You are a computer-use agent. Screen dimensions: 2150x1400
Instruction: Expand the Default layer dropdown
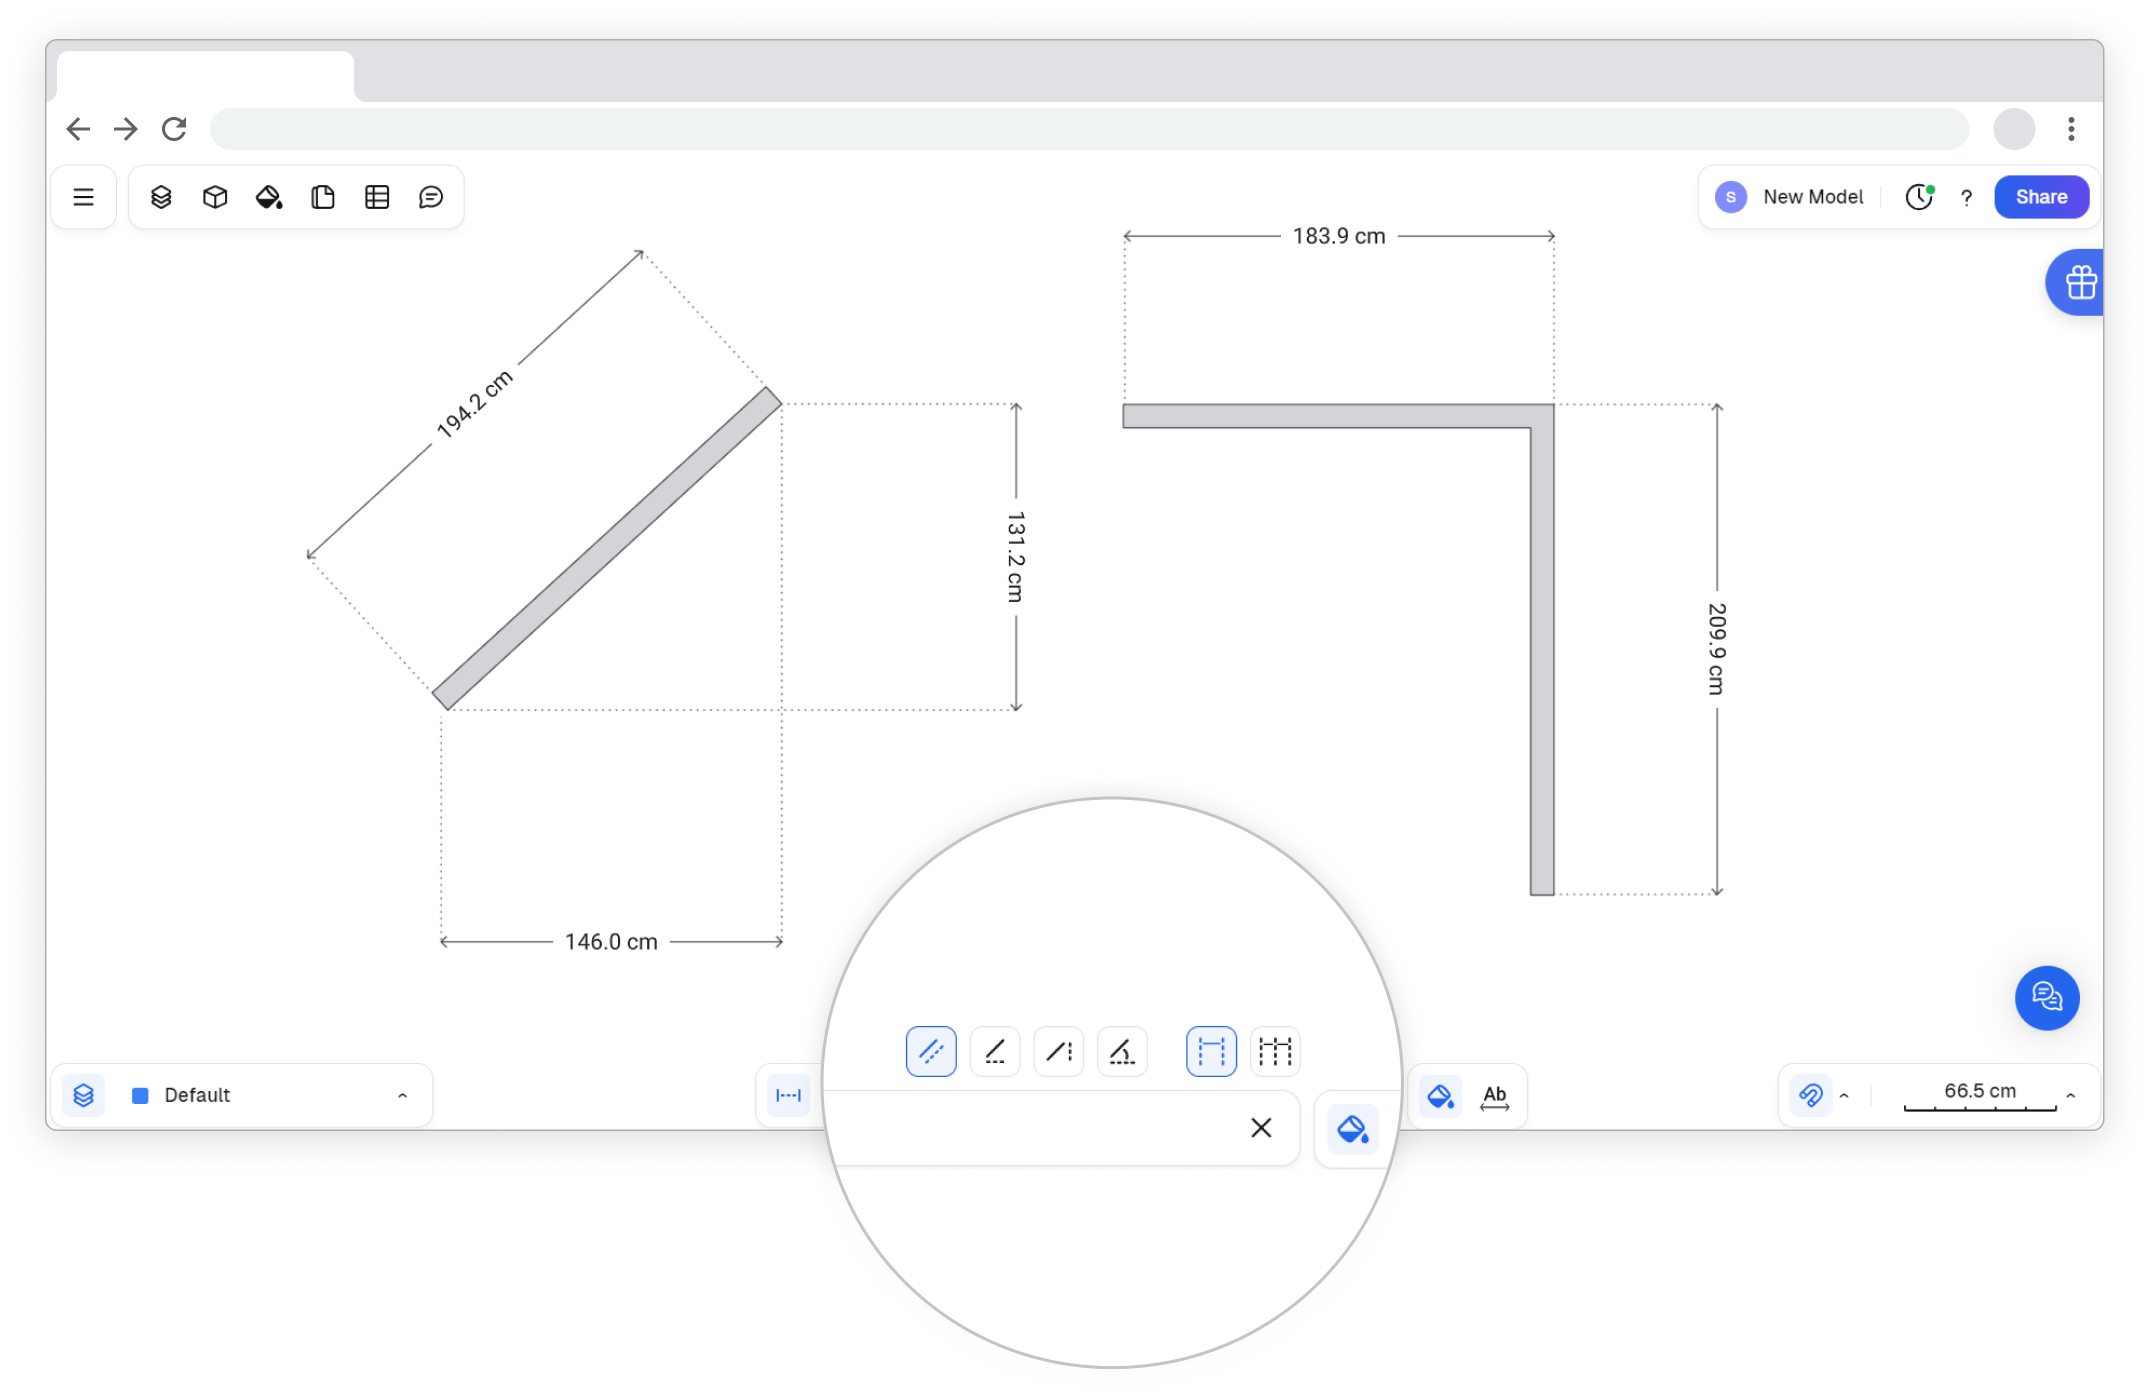click(402, 1095)
